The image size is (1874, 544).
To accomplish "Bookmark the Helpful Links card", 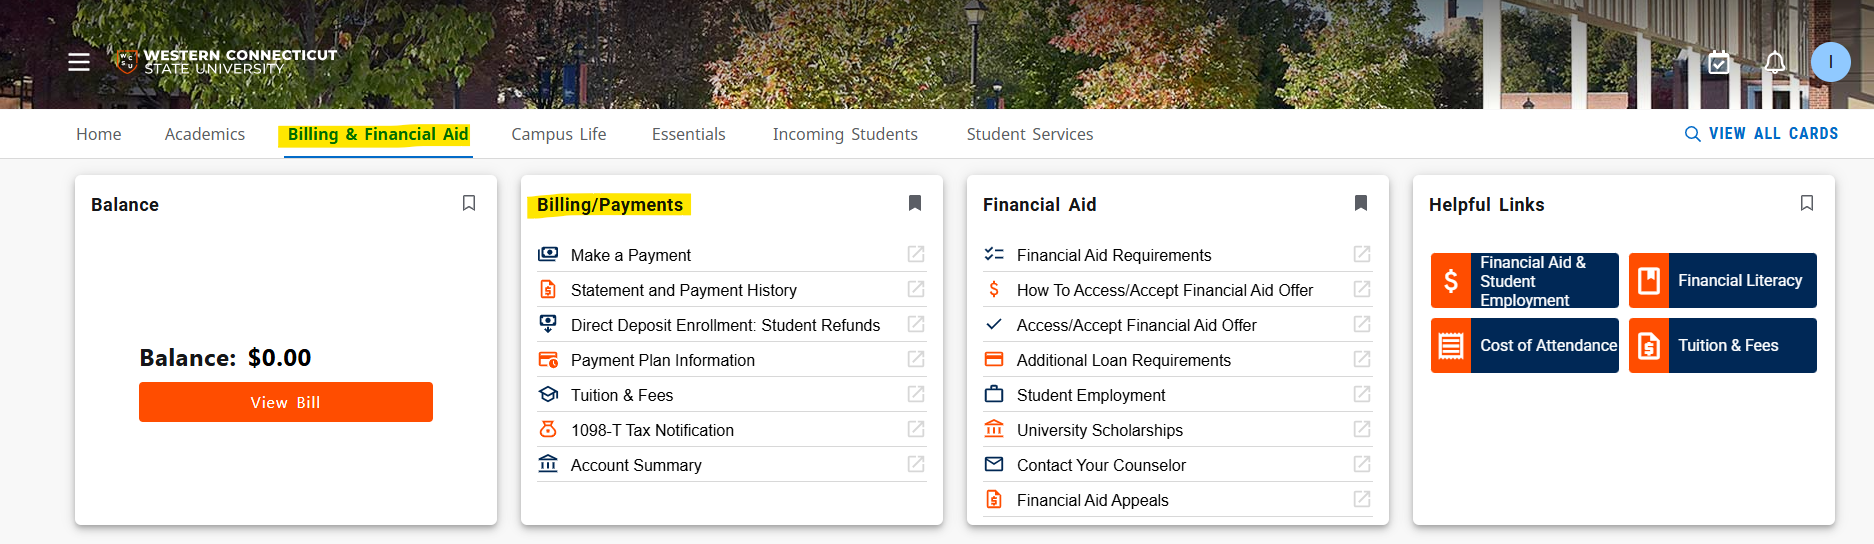I will pos(1807,203).
